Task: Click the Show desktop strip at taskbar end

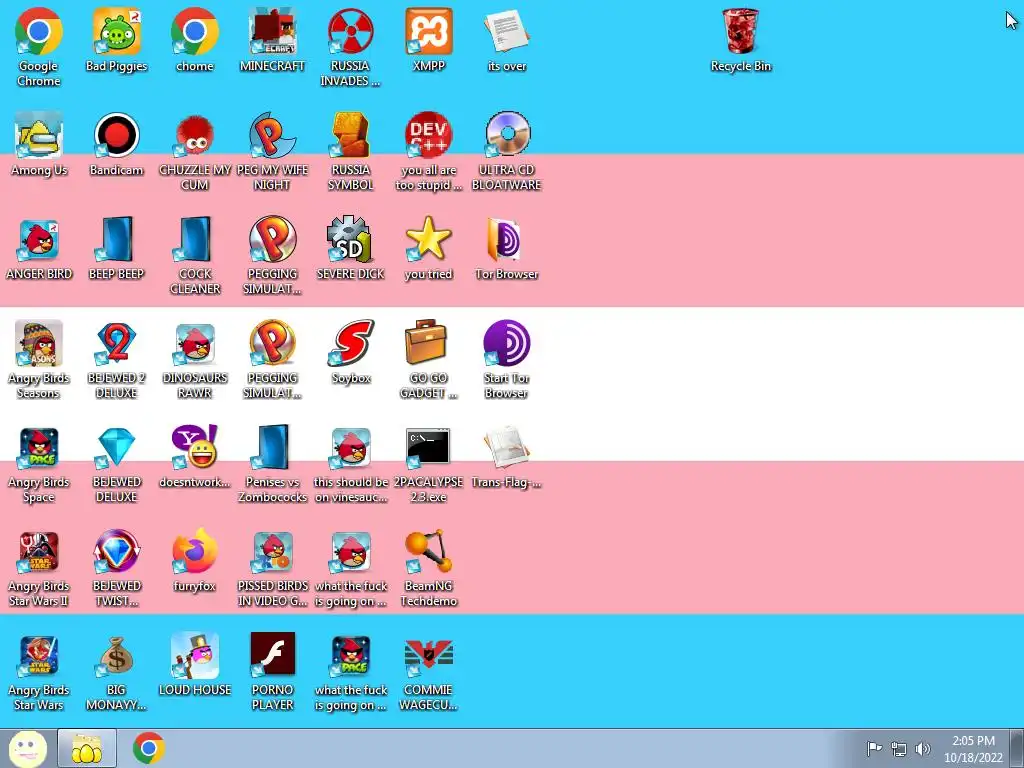Action: (1017, 748)
